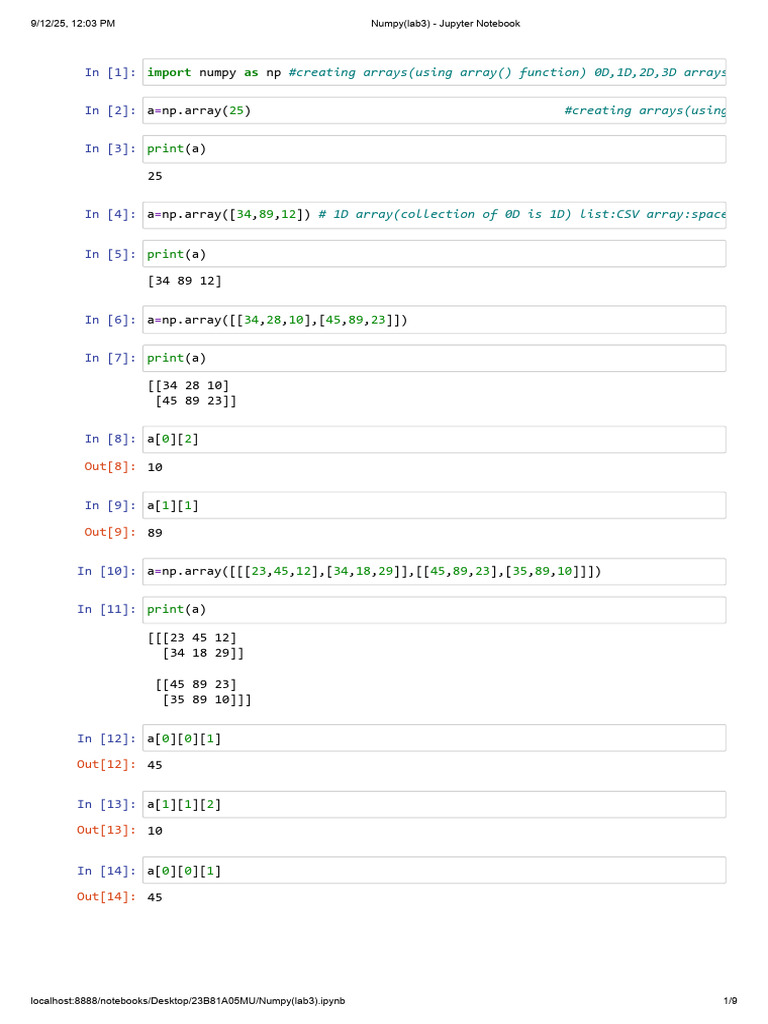Screen dimensions: 768x1024
Task: Click the 2D output row [[34 28 10]
Action: point(189,385)
